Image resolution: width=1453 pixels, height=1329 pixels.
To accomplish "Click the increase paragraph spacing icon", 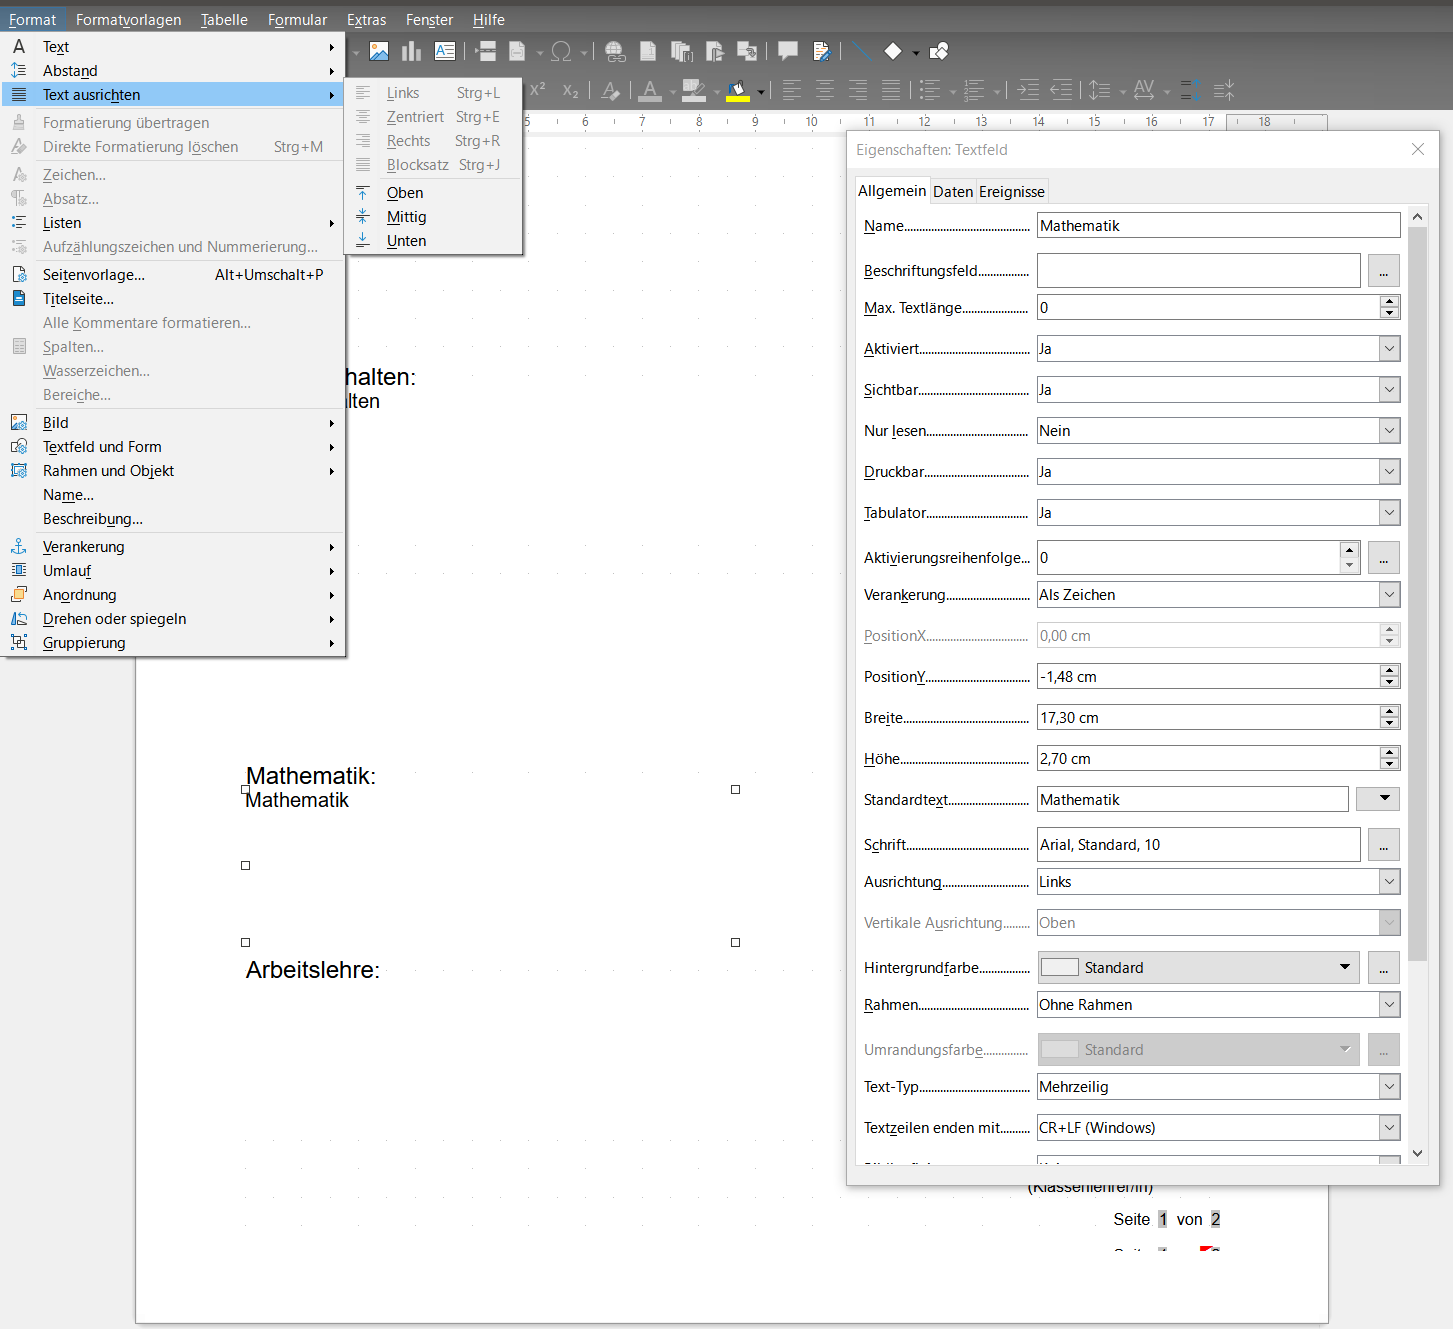I will [x=1190, y=90].
